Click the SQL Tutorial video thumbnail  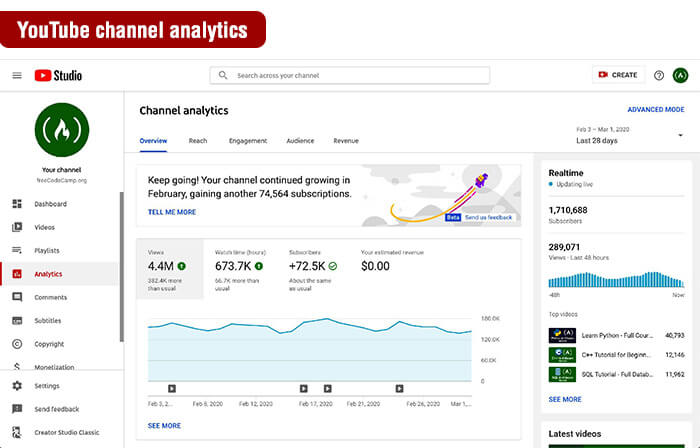click(562, 374)
